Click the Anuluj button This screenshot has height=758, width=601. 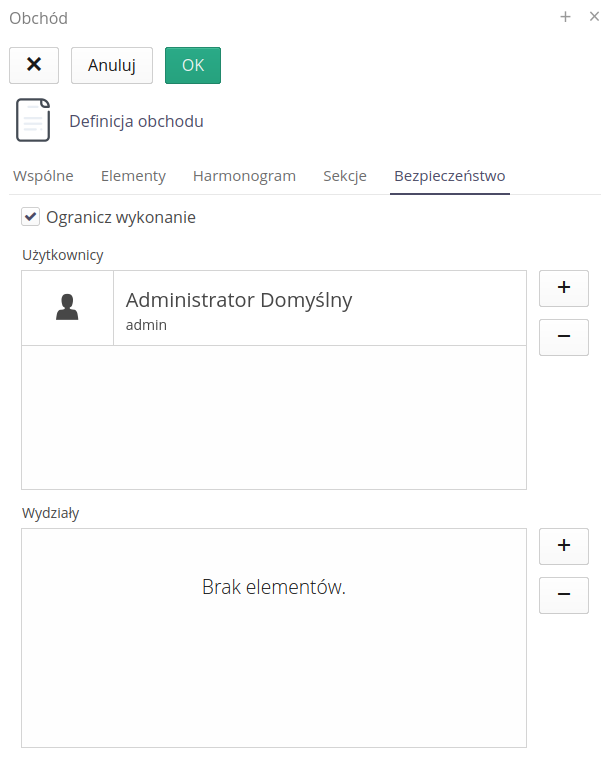[111, 65]
